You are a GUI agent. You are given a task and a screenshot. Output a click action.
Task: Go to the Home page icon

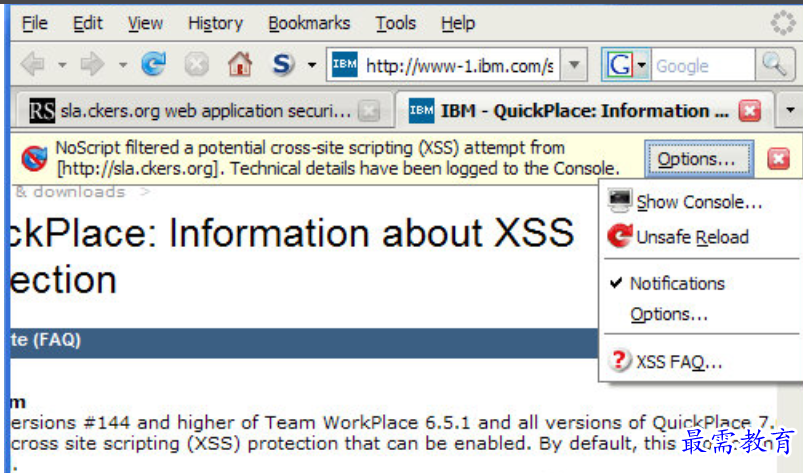(x=240, y=64)
